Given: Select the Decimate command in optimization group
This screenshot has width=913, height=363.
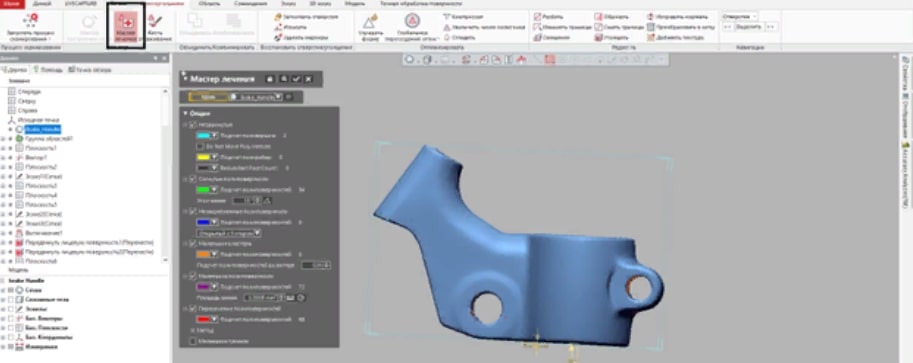Looking at the screenshot, I should [x=463, y=17].
